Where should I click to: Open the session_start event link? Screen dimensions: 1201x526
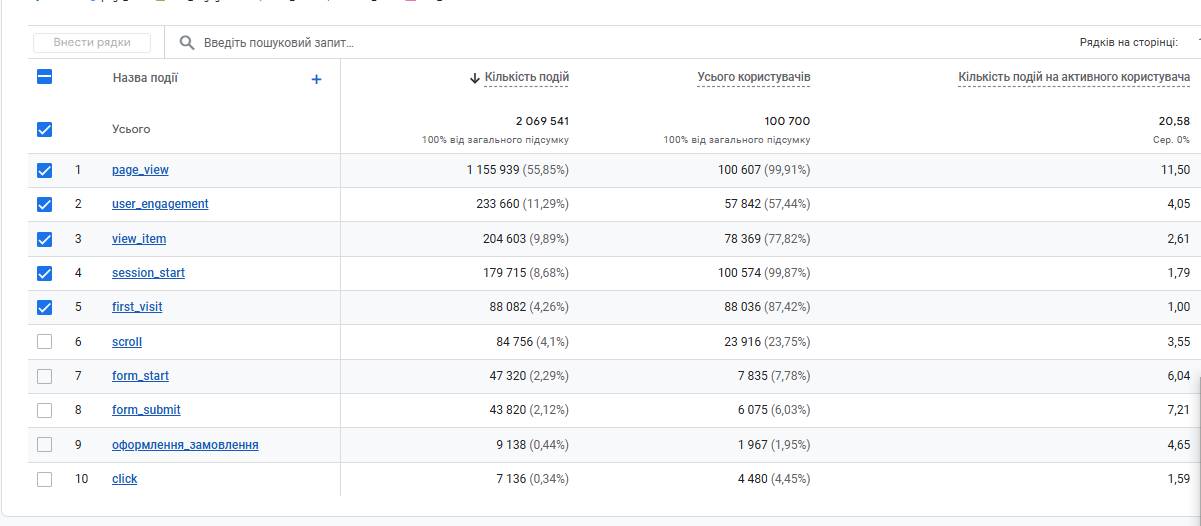point(148,273)
